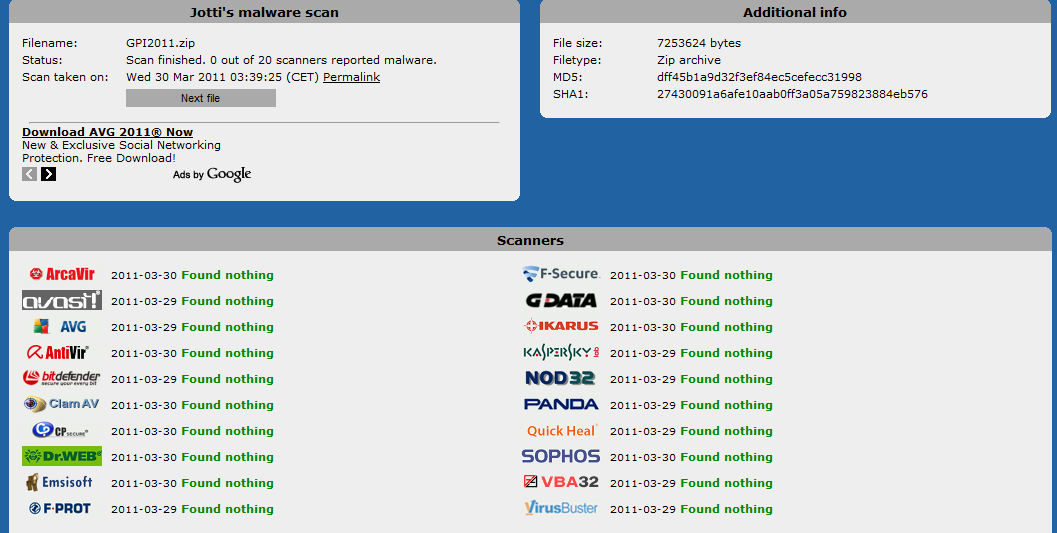
Task: Click the Dr.WEB scanner logo
Action: point(62,456)
